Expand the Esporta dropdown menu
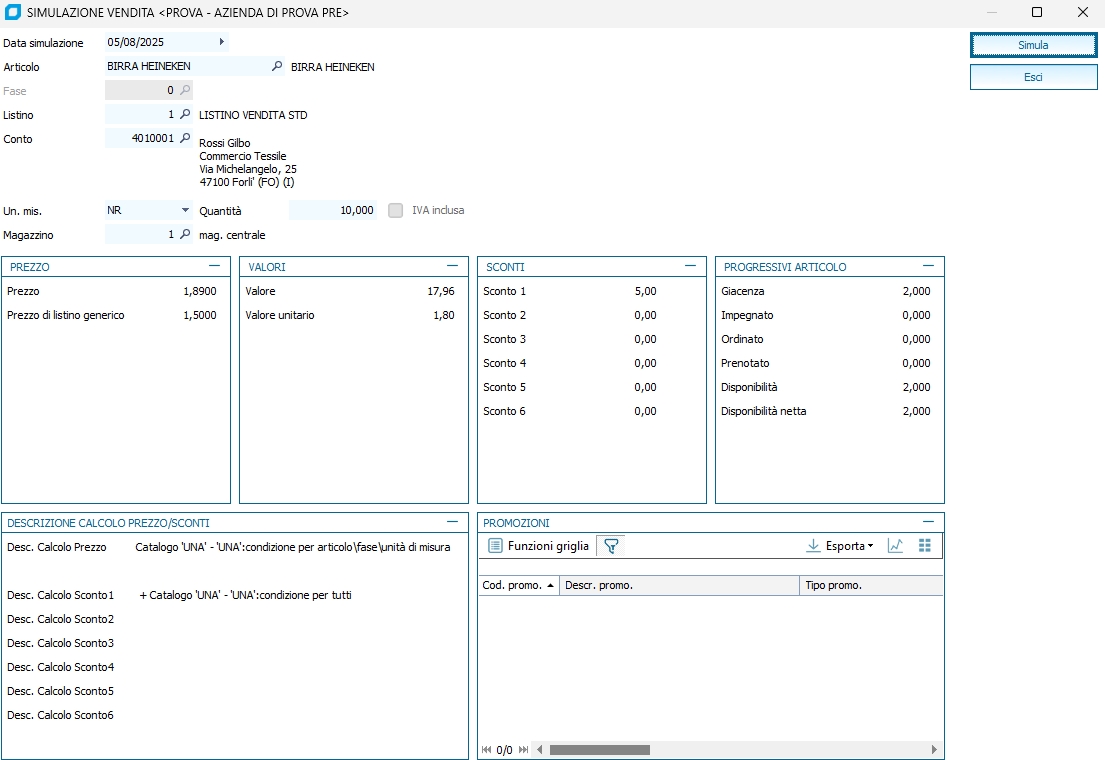This screenshot has width=1105, height=760. click(840, 546)
